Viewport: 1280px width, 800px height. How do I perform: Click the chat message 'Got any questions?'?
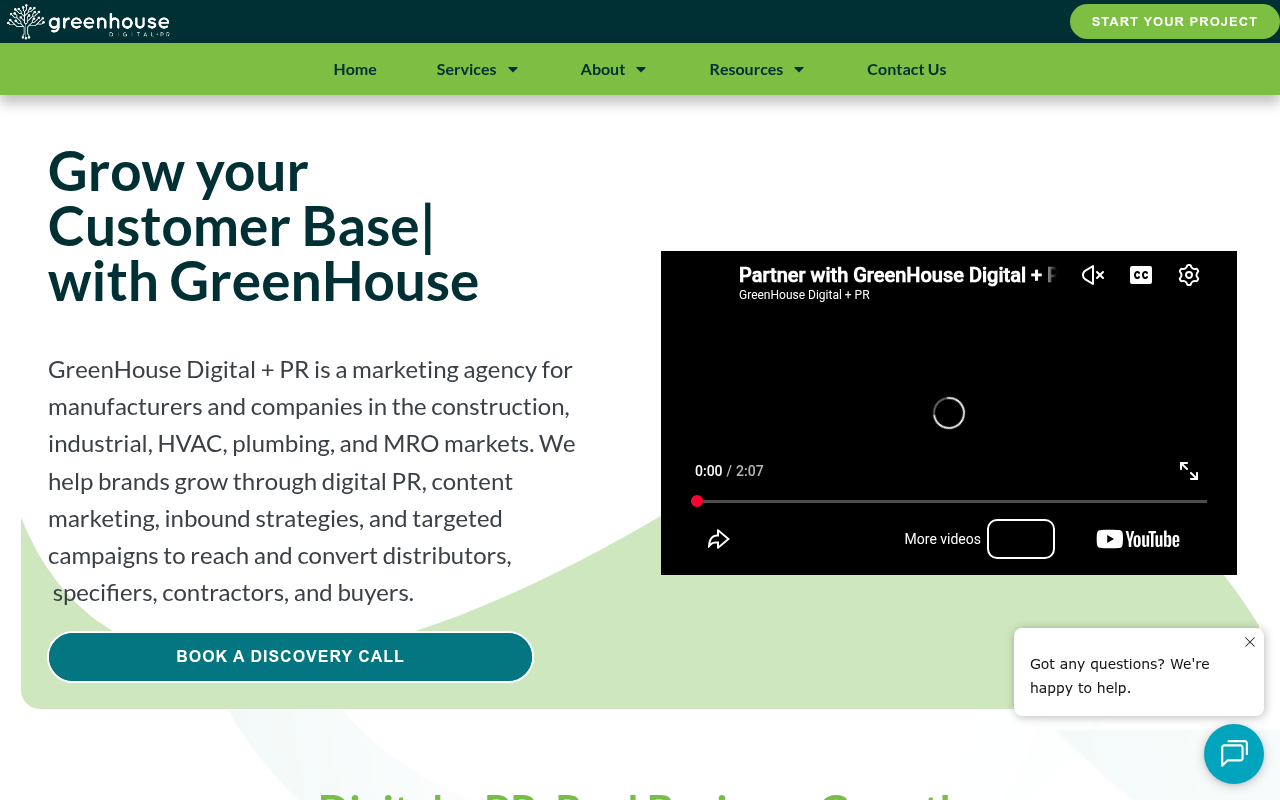tap(1120, 676)
